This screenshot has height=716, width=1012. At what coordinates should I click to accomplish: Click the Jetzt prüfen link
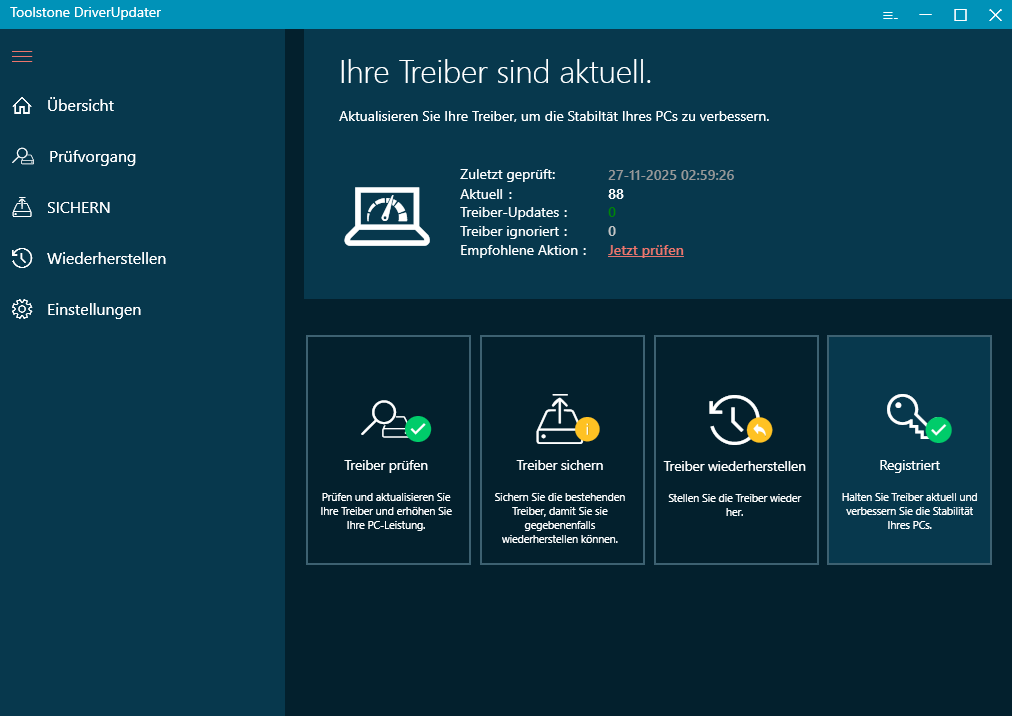pyautogui.click(x=645, y=250)
